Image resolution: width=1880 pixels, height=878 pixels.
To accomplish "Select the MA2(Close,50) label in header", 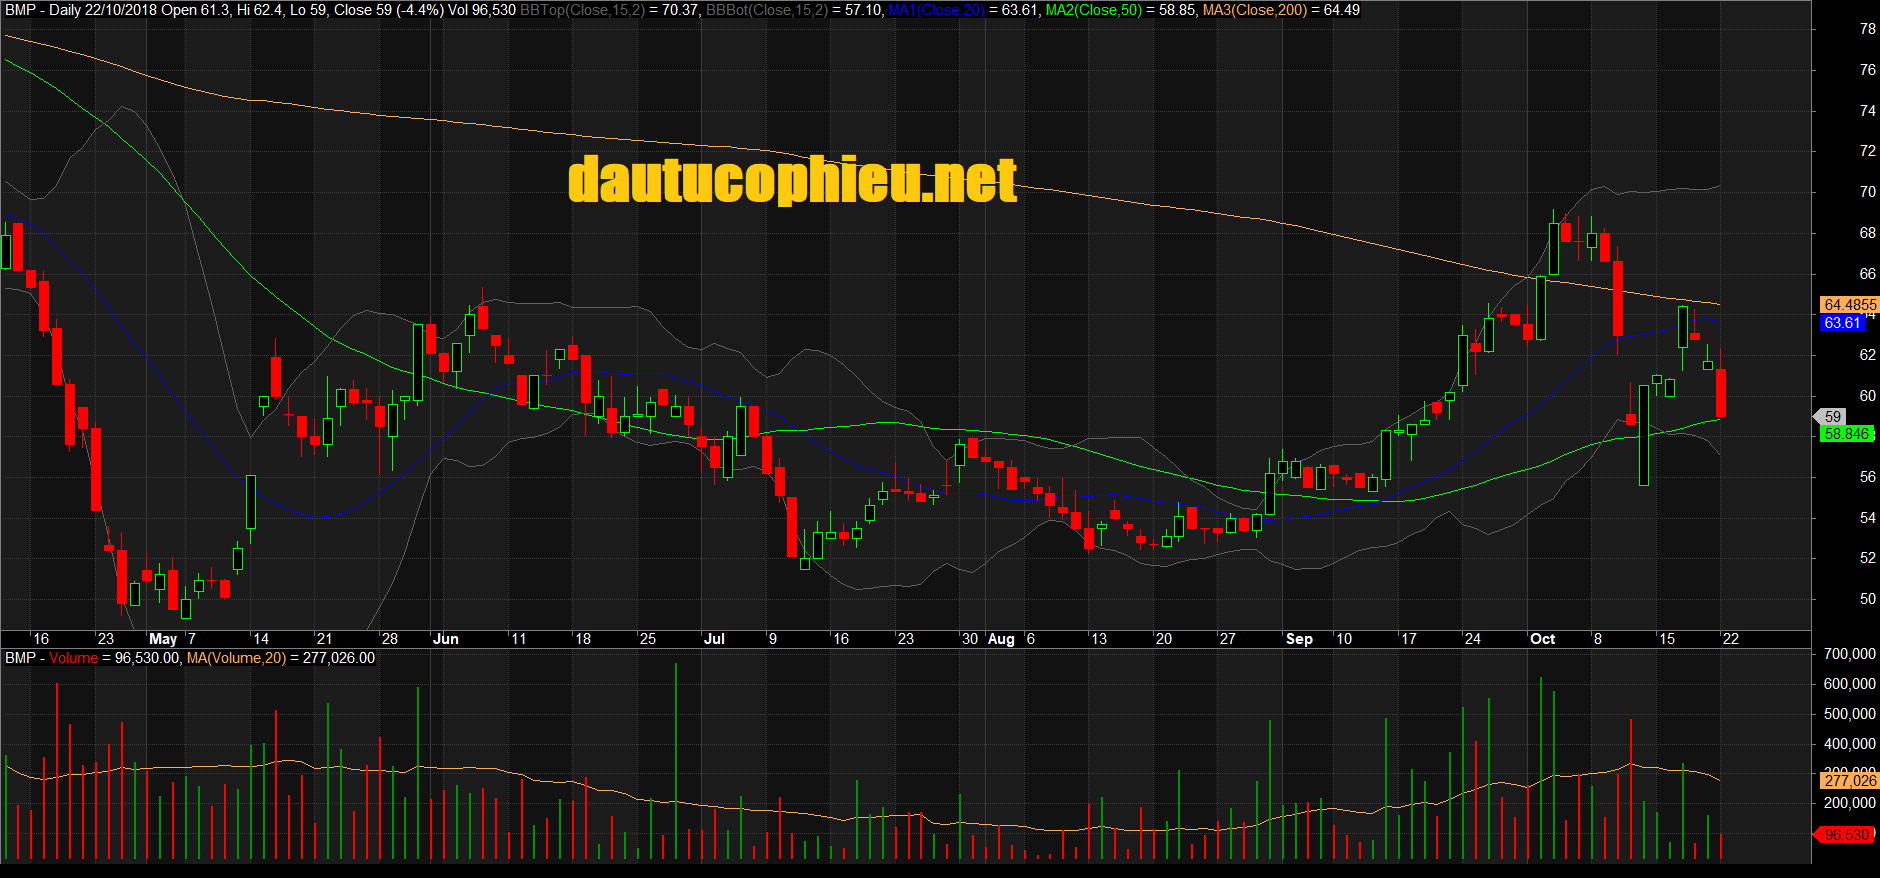I will click(x=1094, y=10).
